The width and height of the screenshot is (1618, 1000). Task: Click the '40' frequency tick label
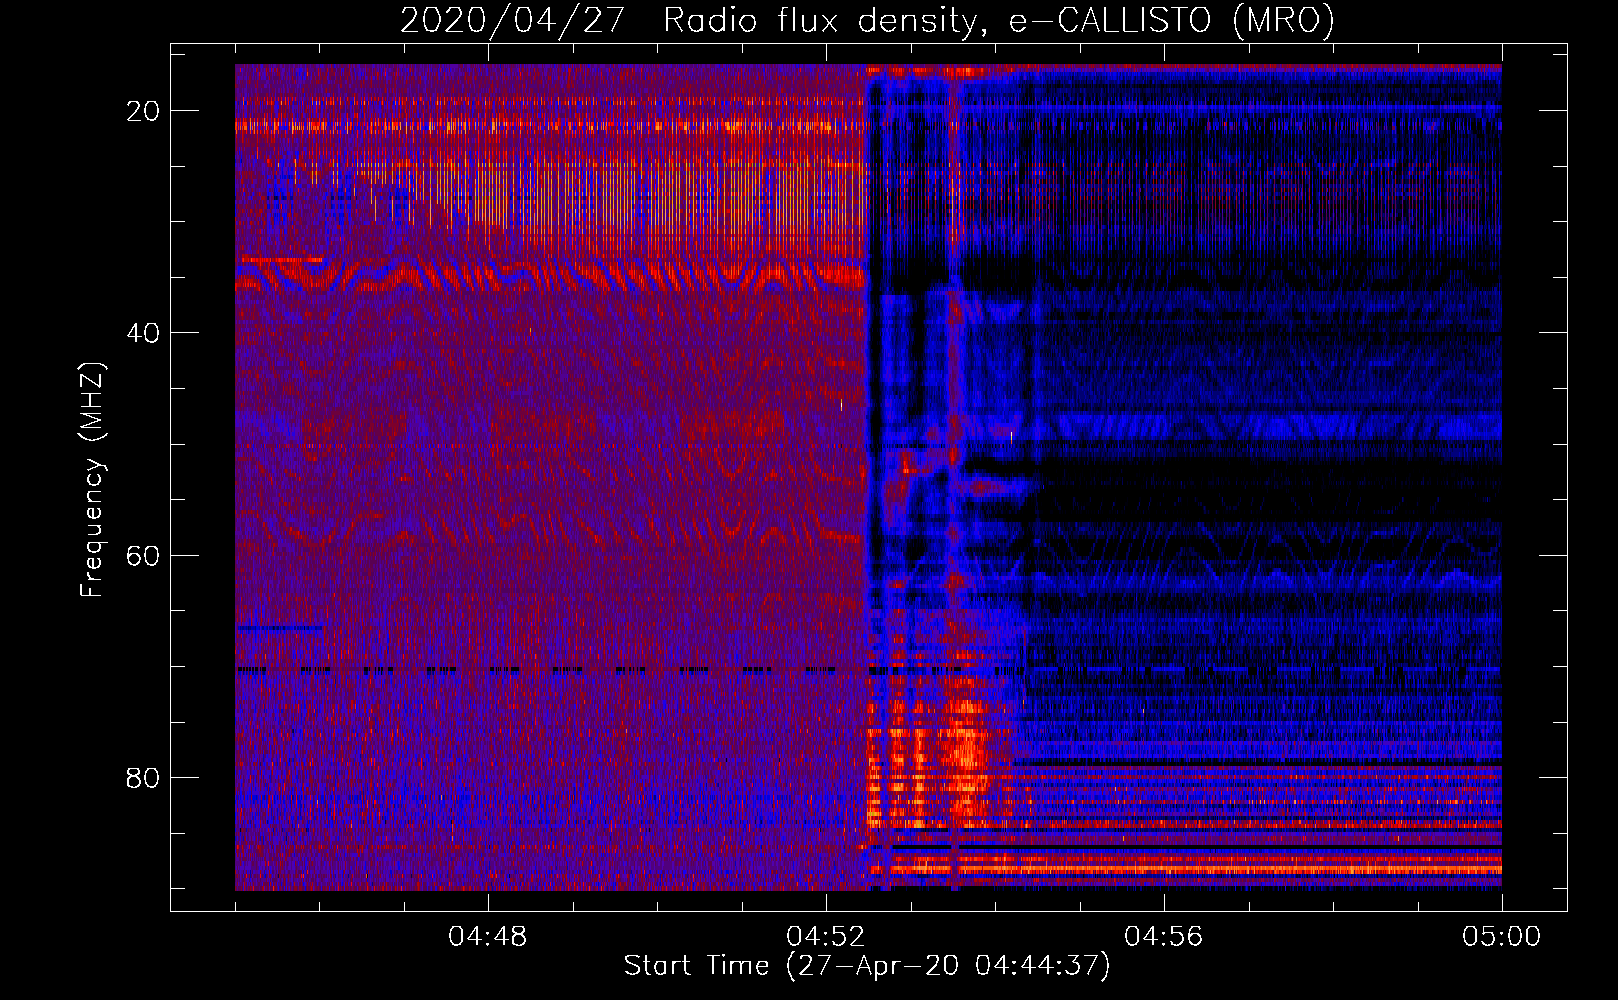(144, 333)
